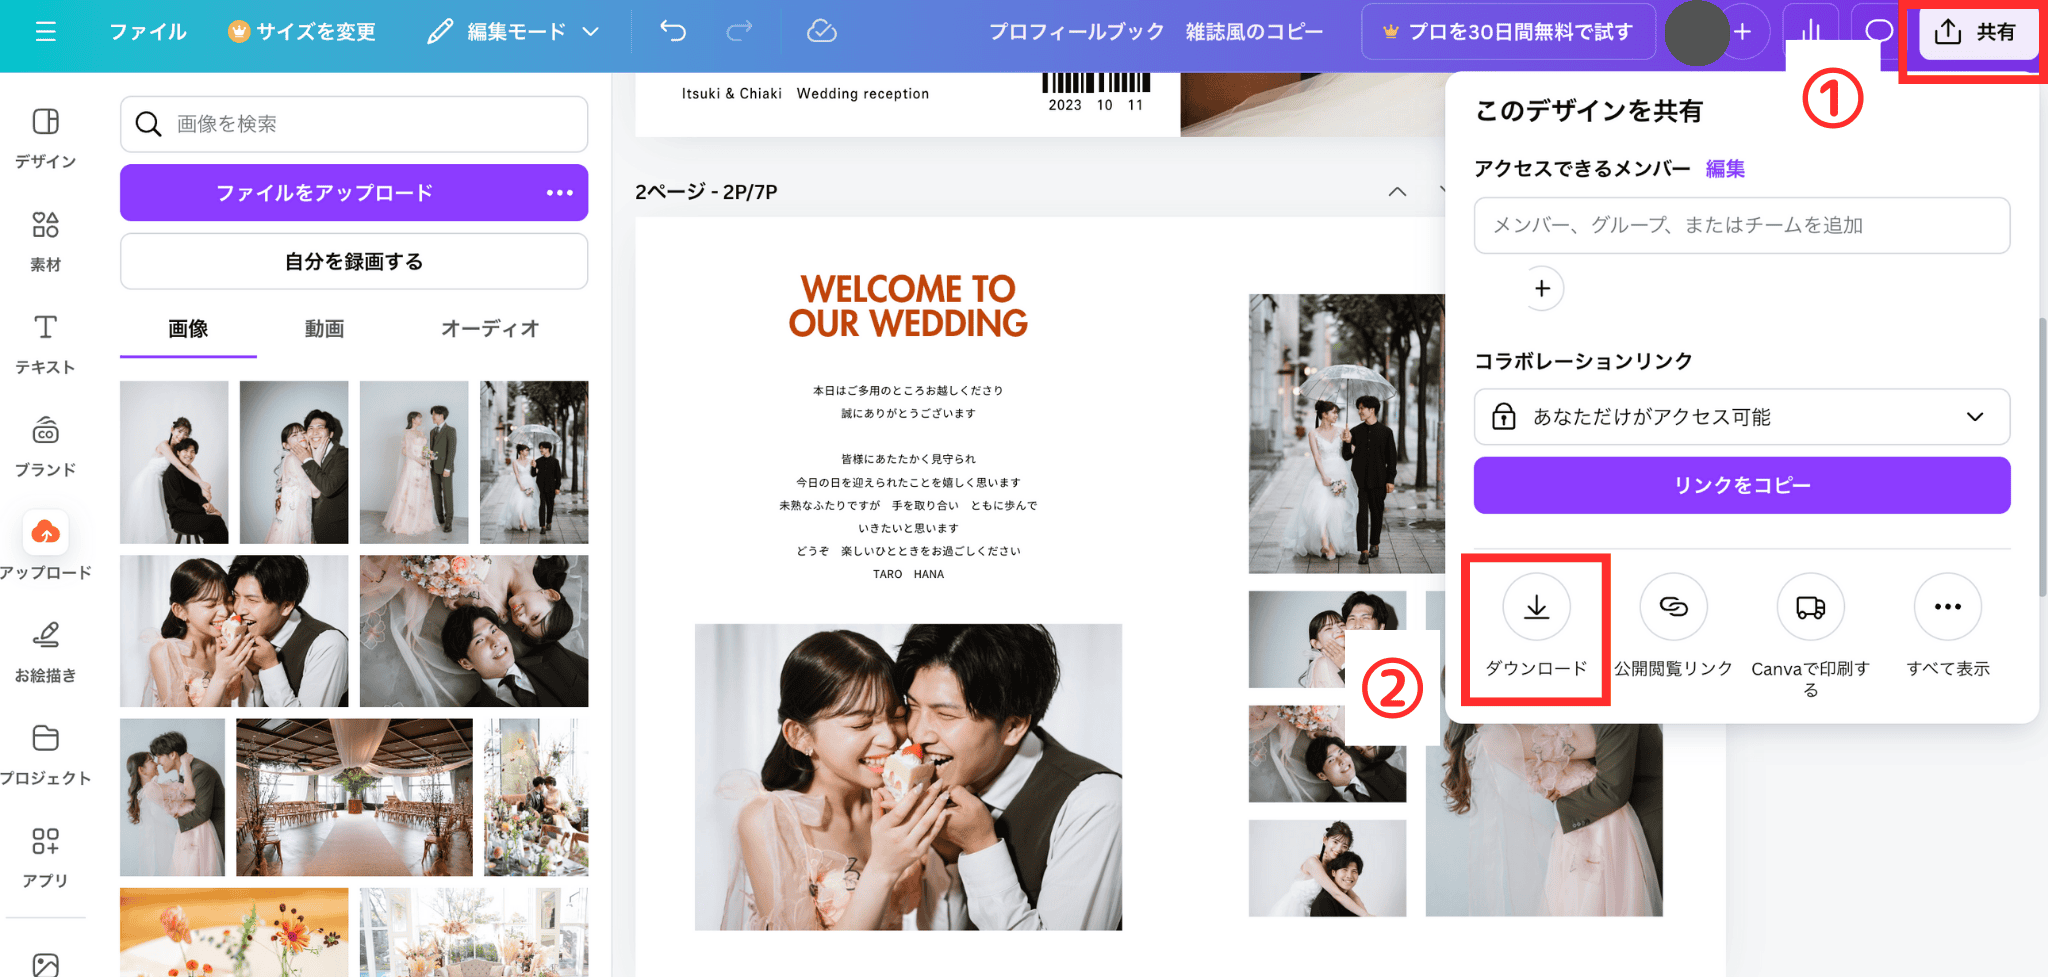Switch to the 動画 tab
The image size is (2048, 977).
click(324, 329)
